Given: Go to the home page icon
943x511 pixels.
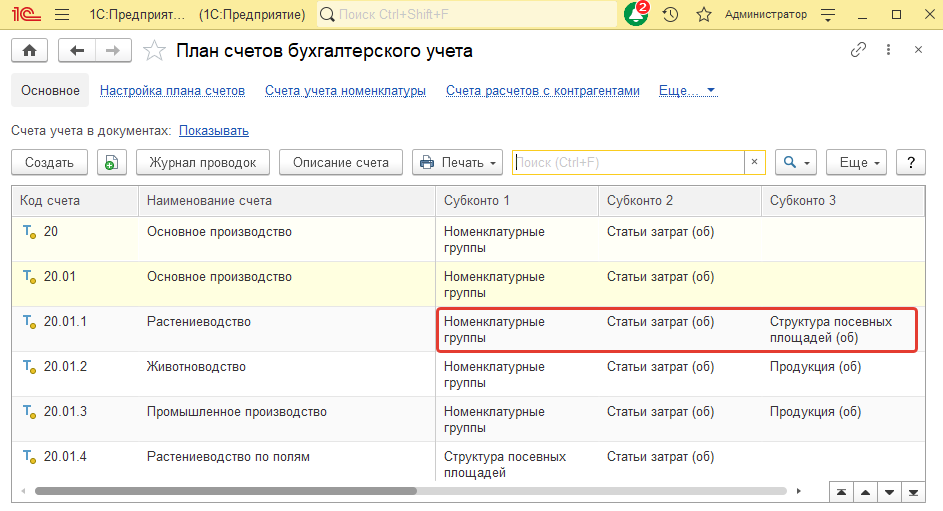Looking at the screenshot, I should pos(29,51).
